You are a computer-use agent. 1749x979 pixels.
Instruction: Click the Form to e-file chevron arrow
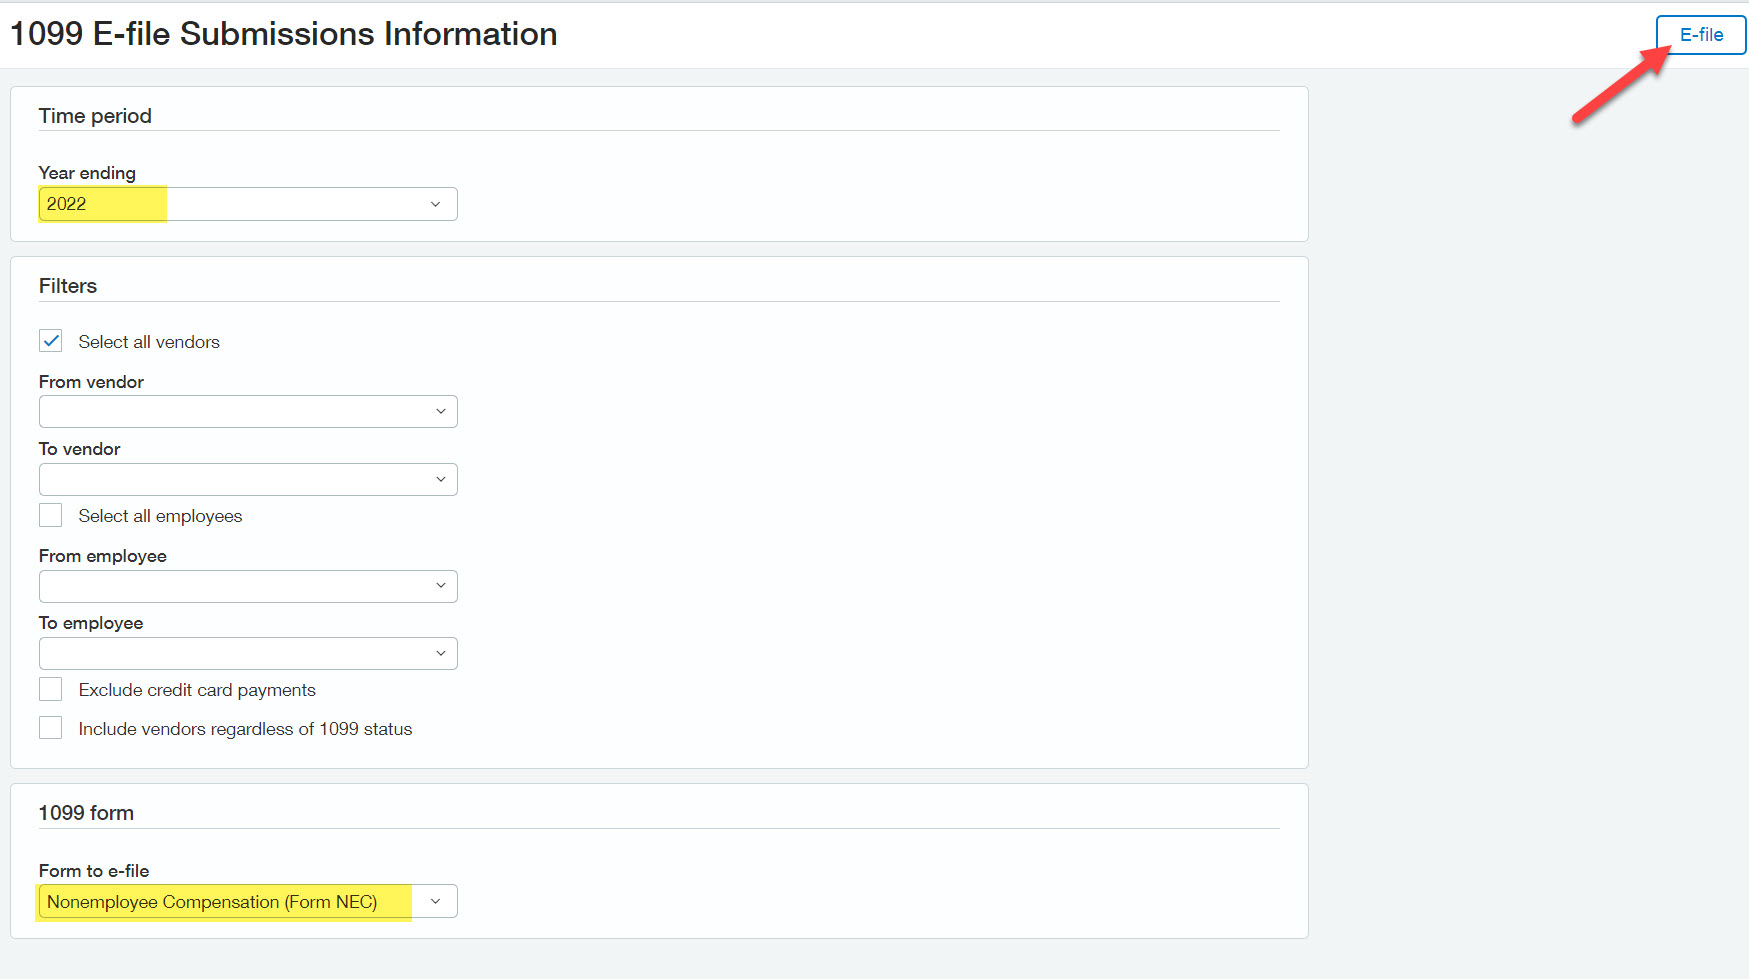[435, 901]
